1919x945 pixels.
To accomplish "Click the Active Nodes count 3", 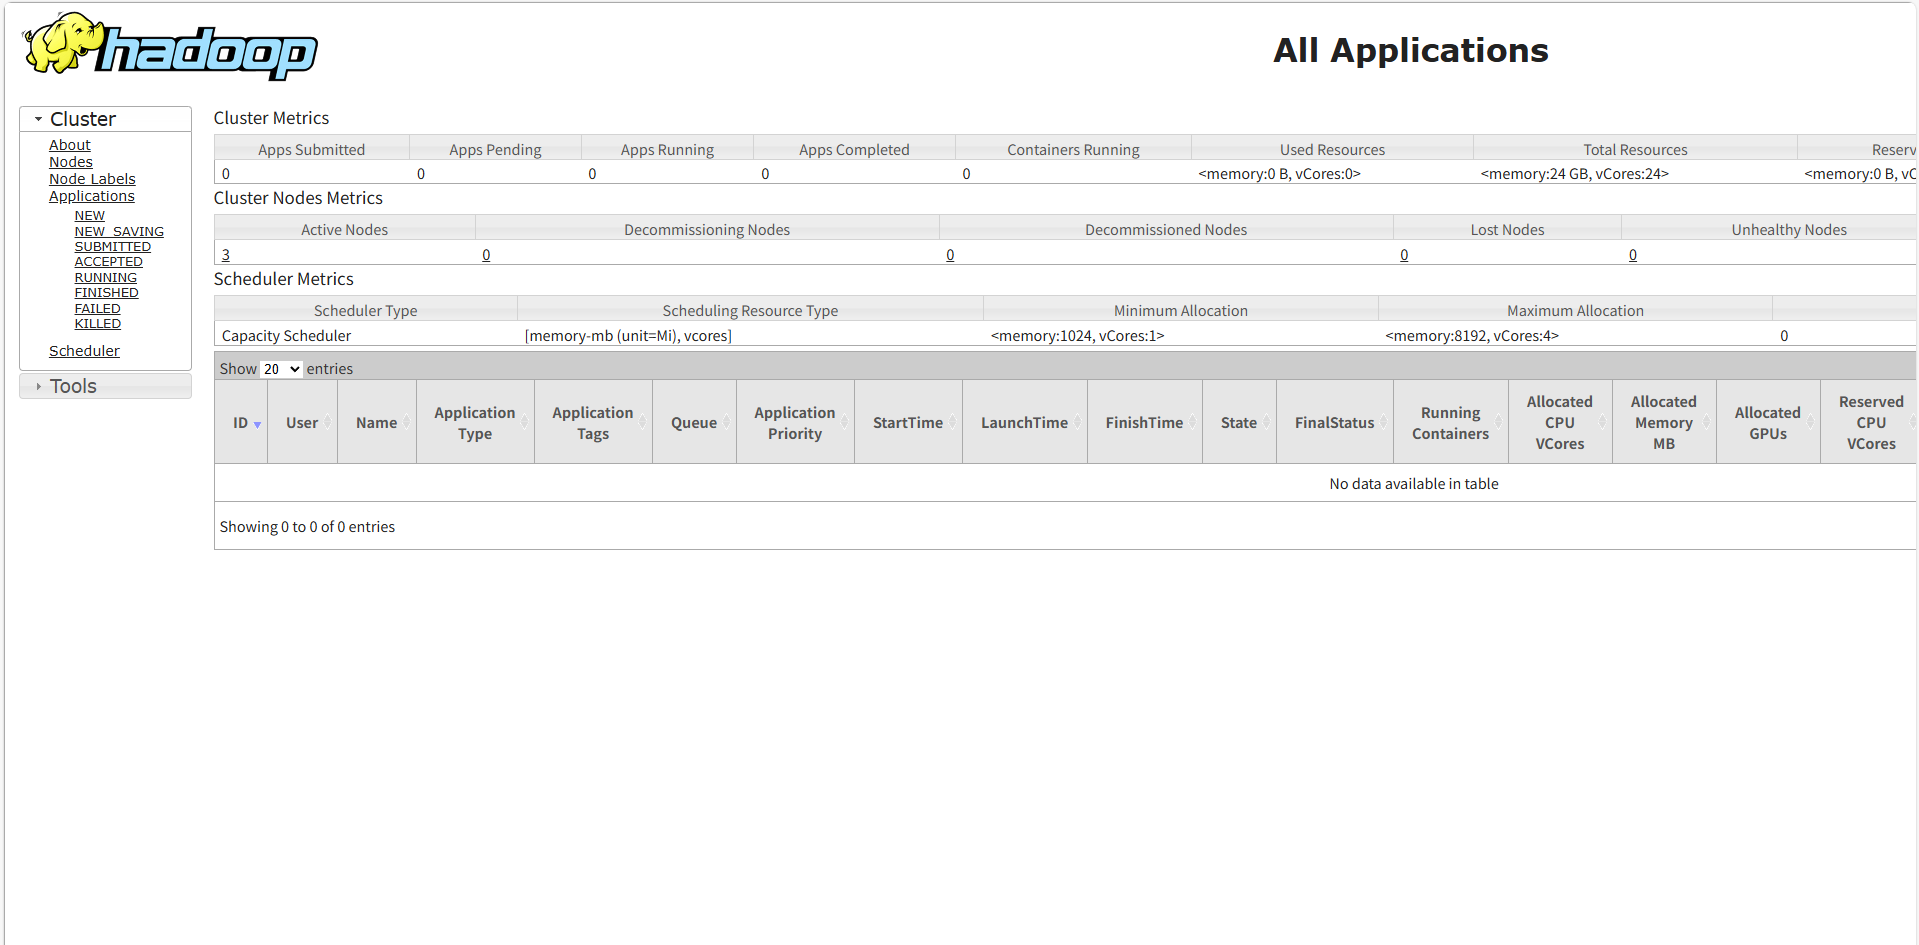I will pyautogui.click(x=226, y=255).
